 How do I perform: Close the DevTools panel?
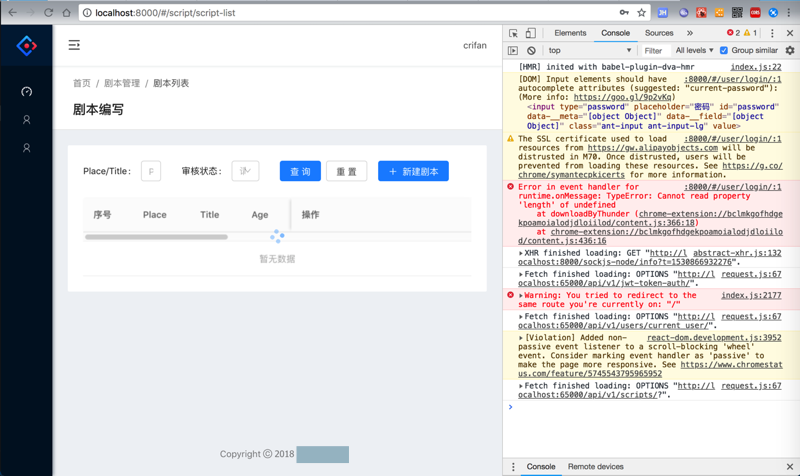coord(790,33)
